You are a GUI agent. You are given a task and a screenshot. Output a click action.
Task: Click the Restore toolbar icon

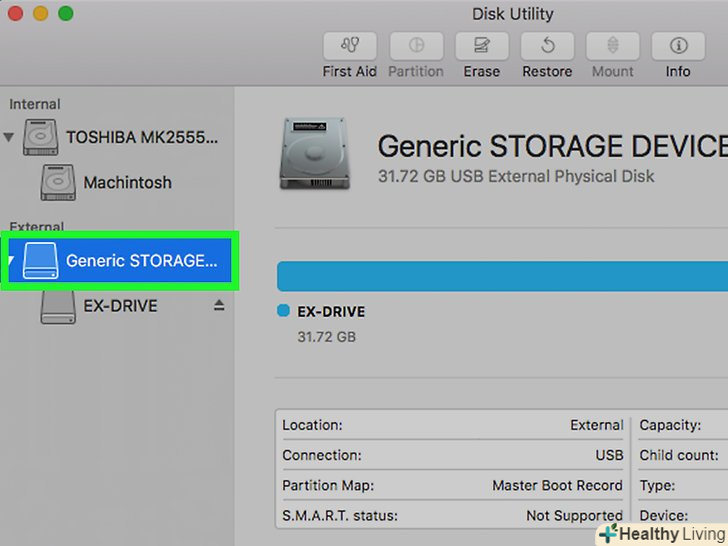[x=547, y=46]
